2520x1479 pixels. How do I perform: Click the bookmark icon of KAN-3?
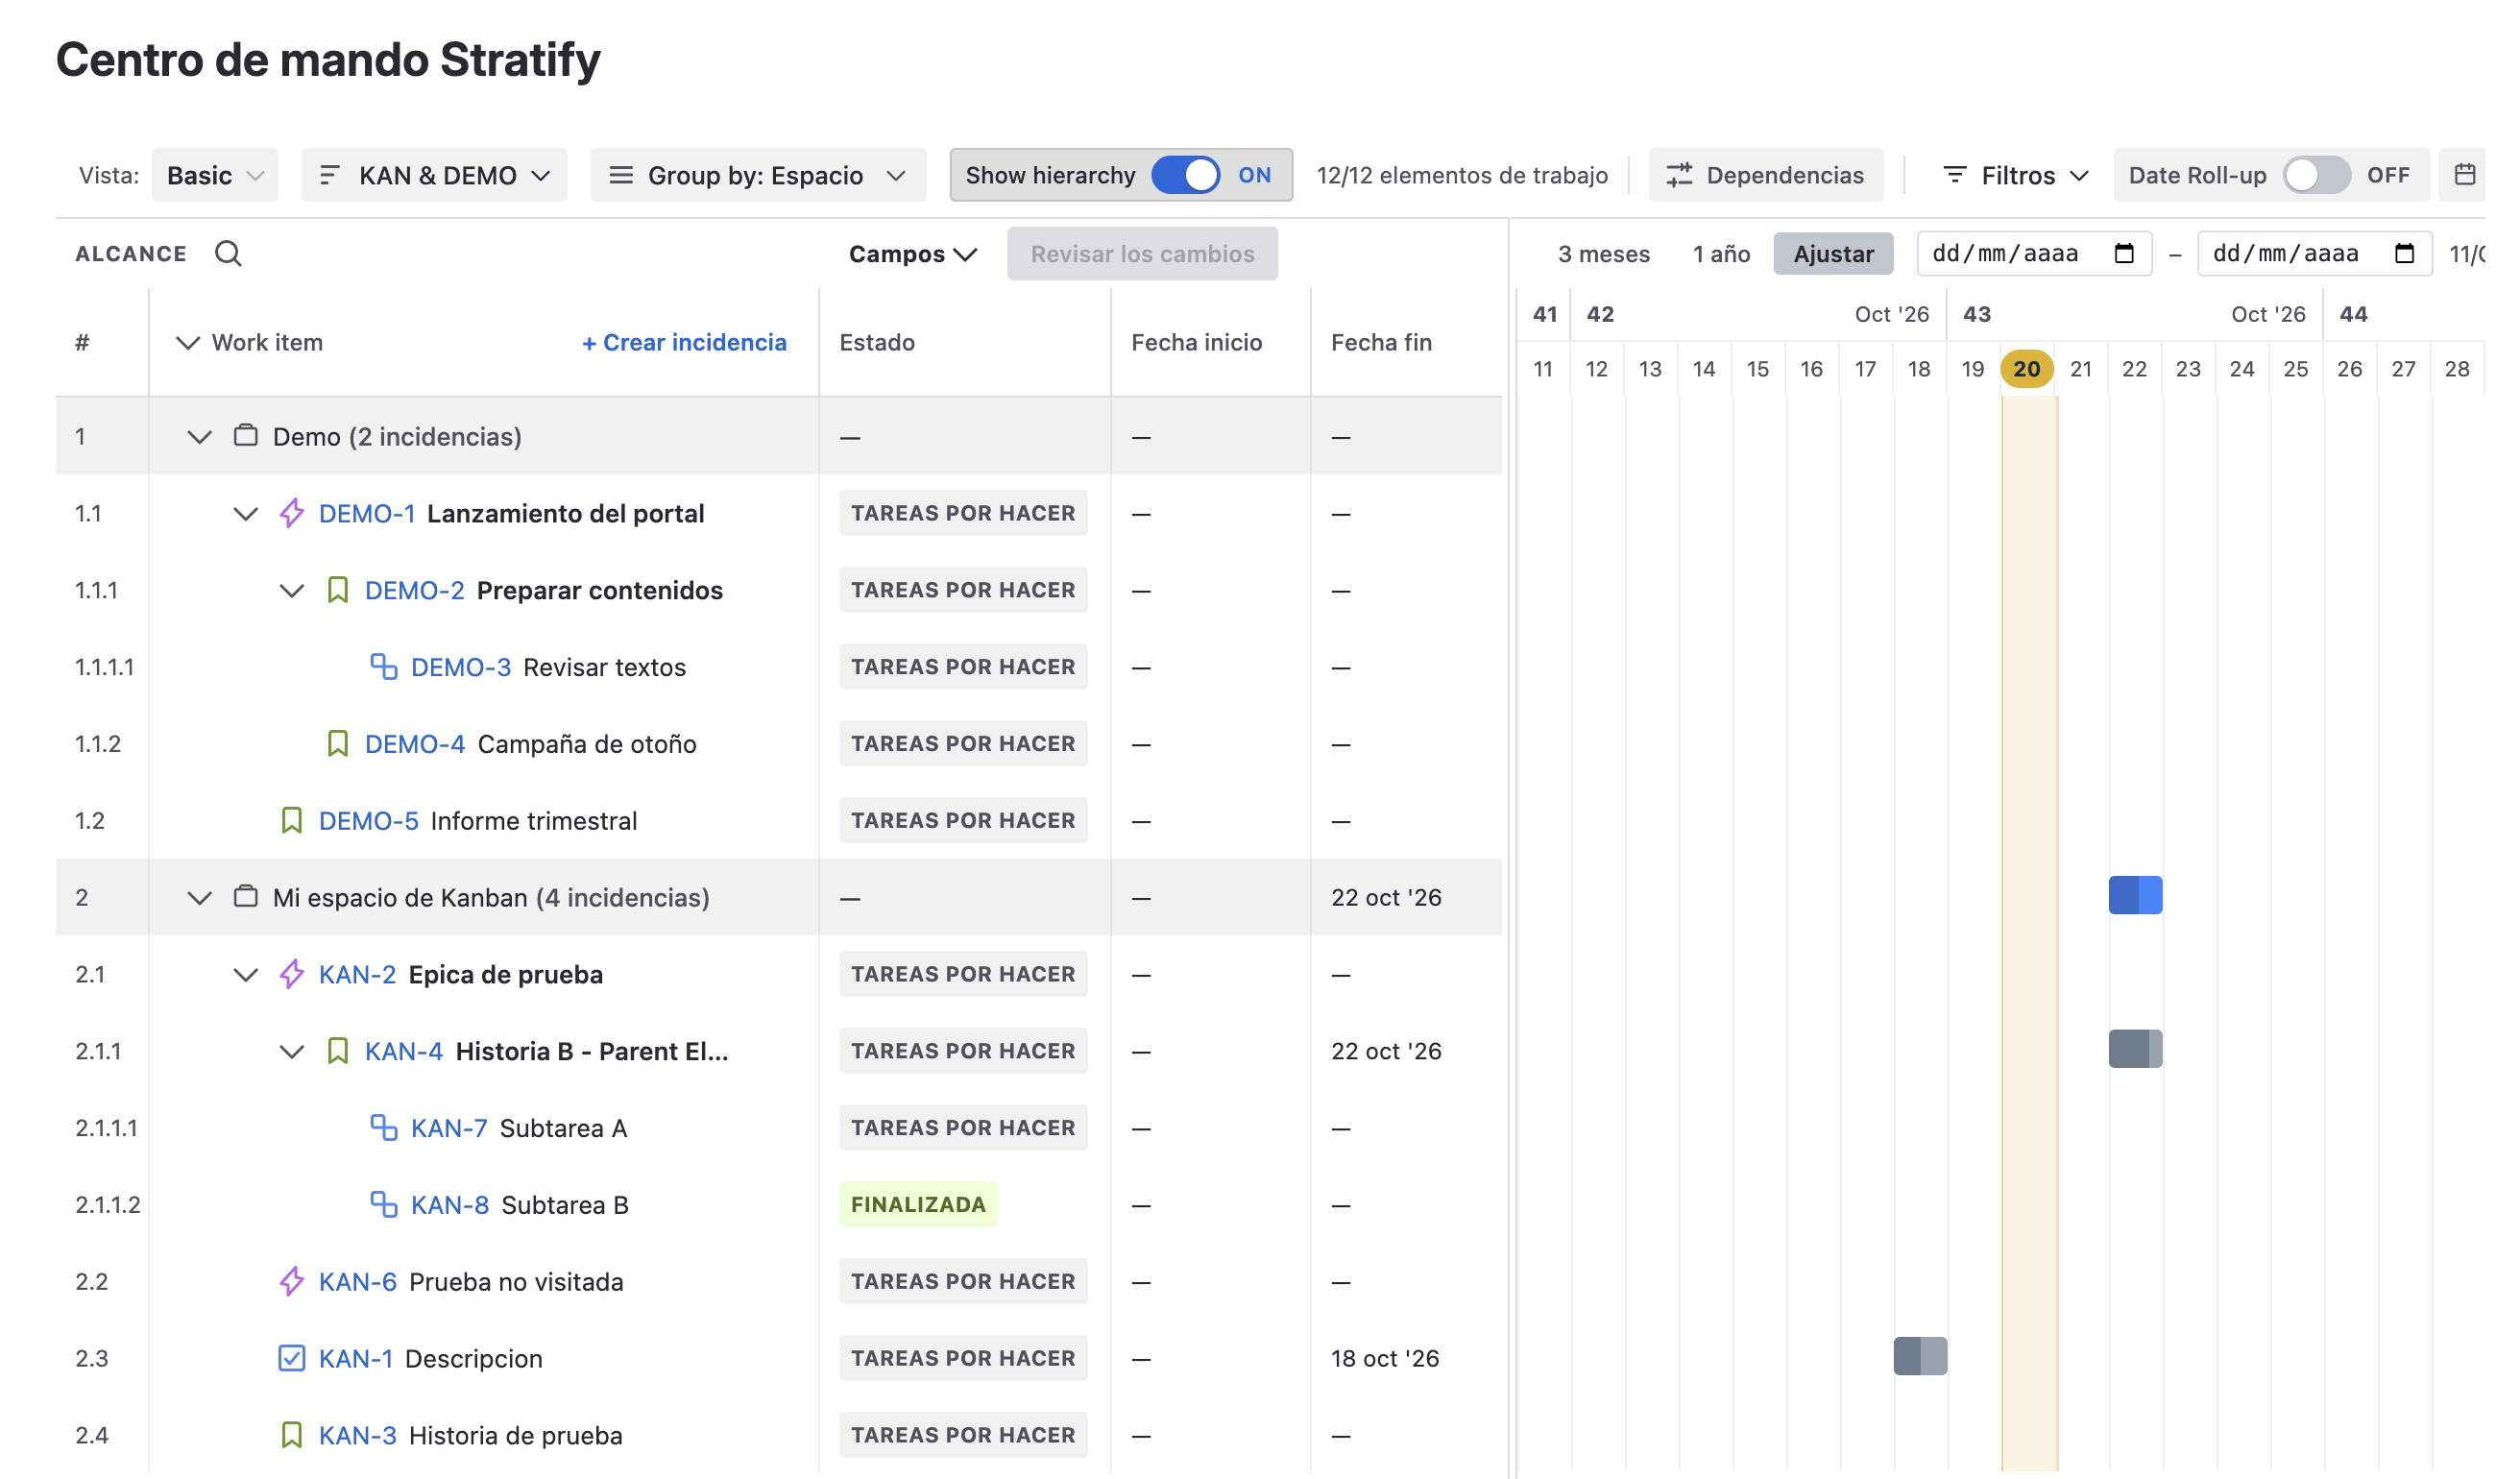coord(291,1435)
